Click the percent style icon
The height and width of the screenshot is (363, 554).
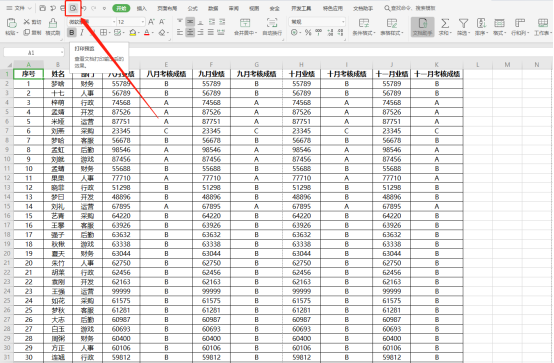click(308, 33)
